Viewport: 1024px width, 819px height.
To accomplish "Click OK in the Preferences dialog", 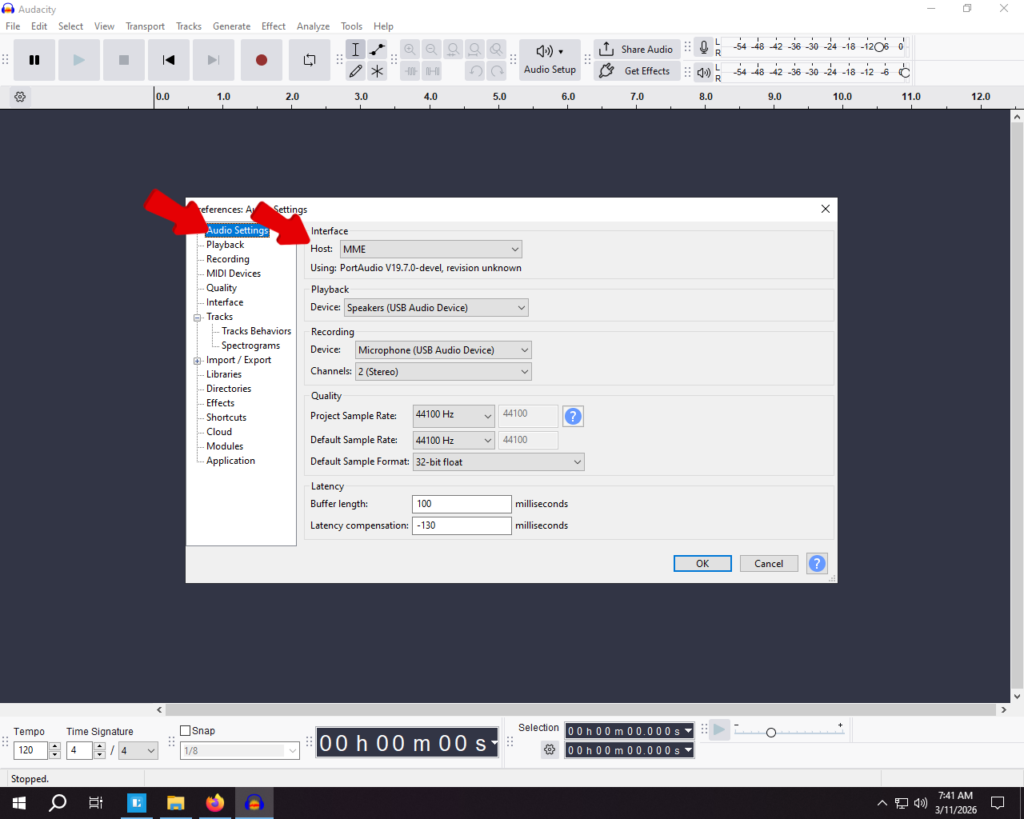I will coord(702,563).
